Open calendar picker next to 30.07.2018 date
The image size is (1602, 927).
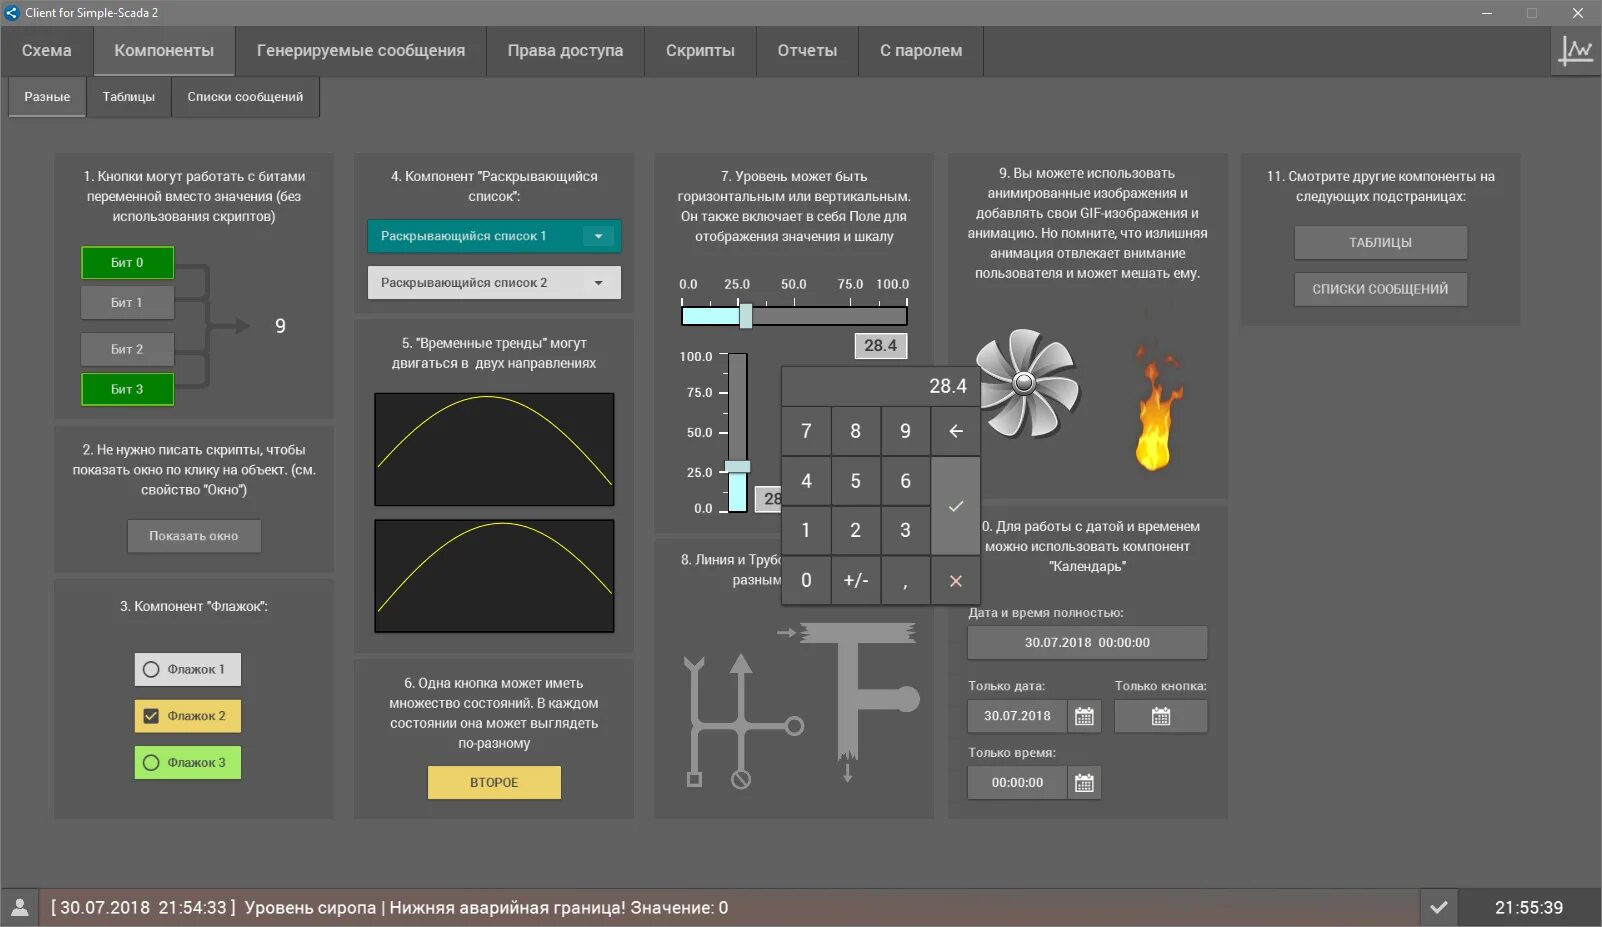point(1084,716)
